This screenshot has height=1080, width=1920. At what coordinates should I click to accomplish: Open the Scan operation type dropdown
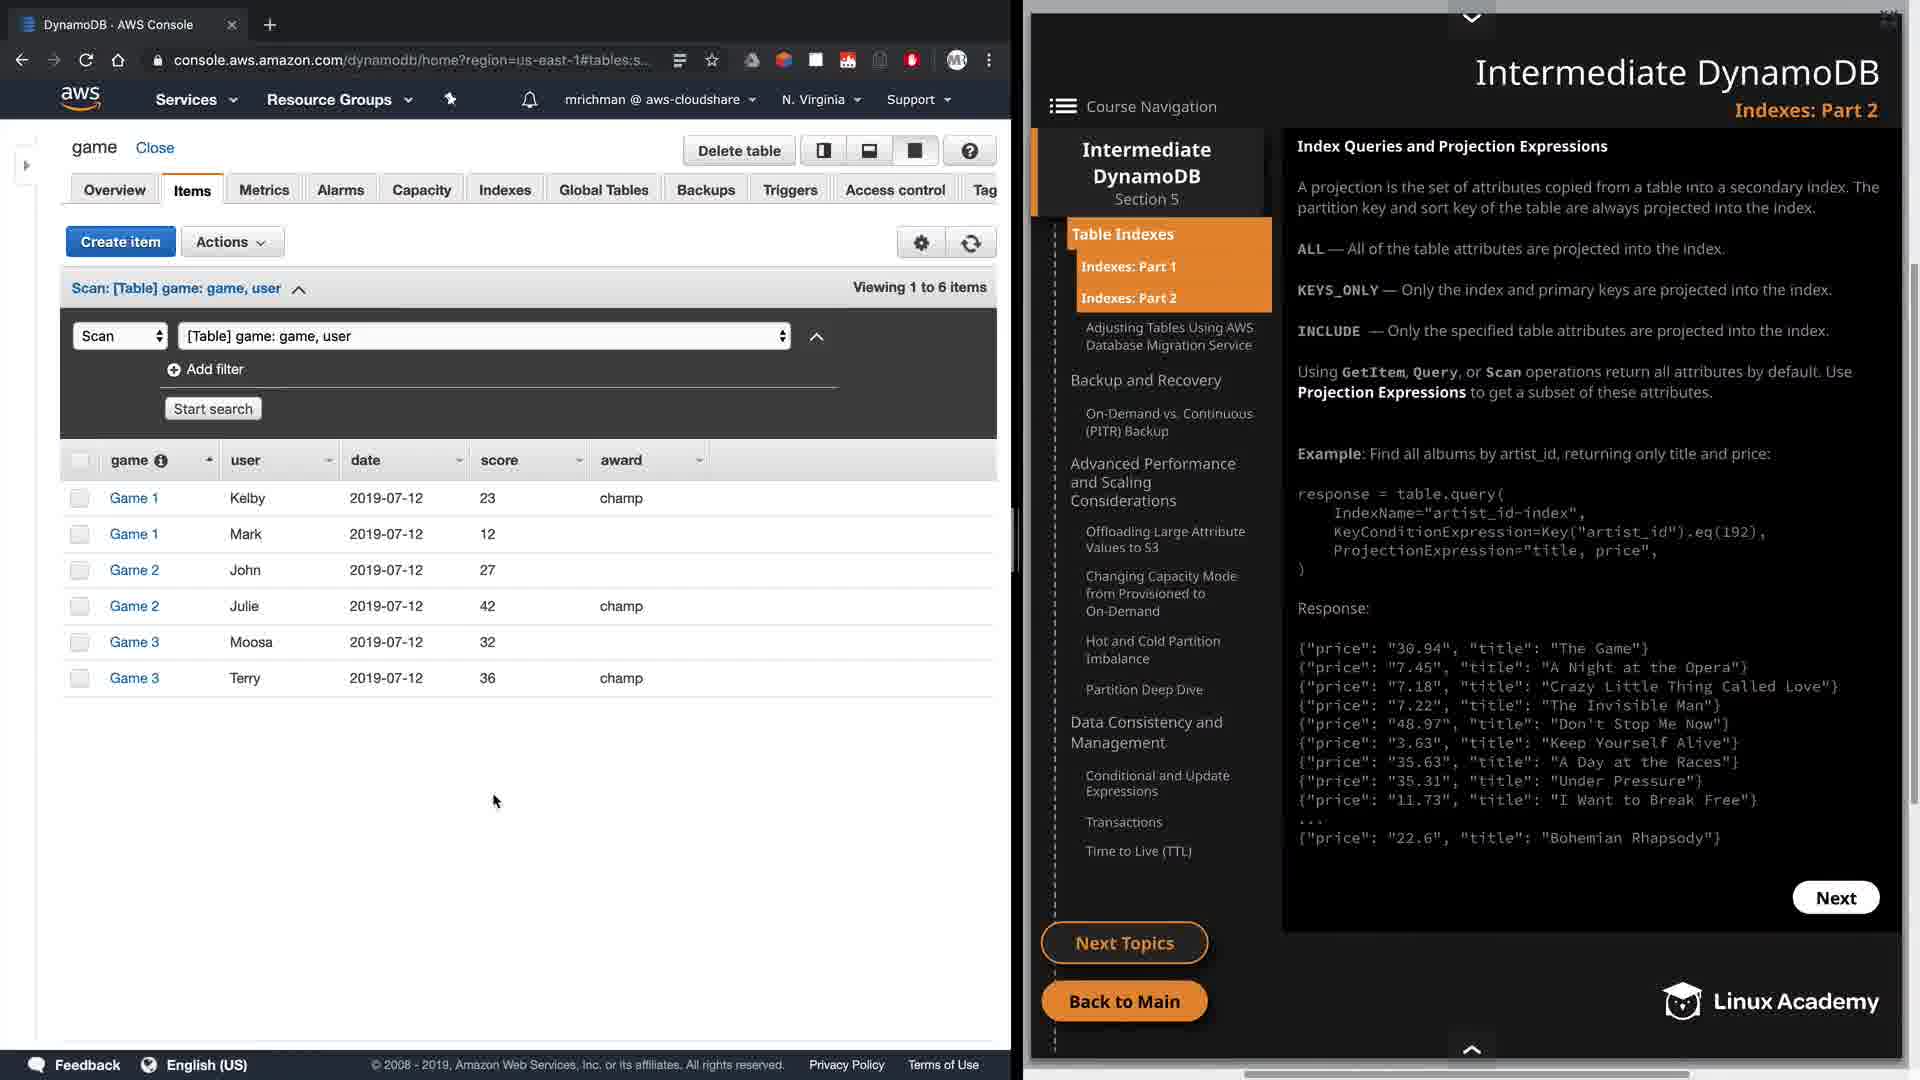[x=120, y=336]
